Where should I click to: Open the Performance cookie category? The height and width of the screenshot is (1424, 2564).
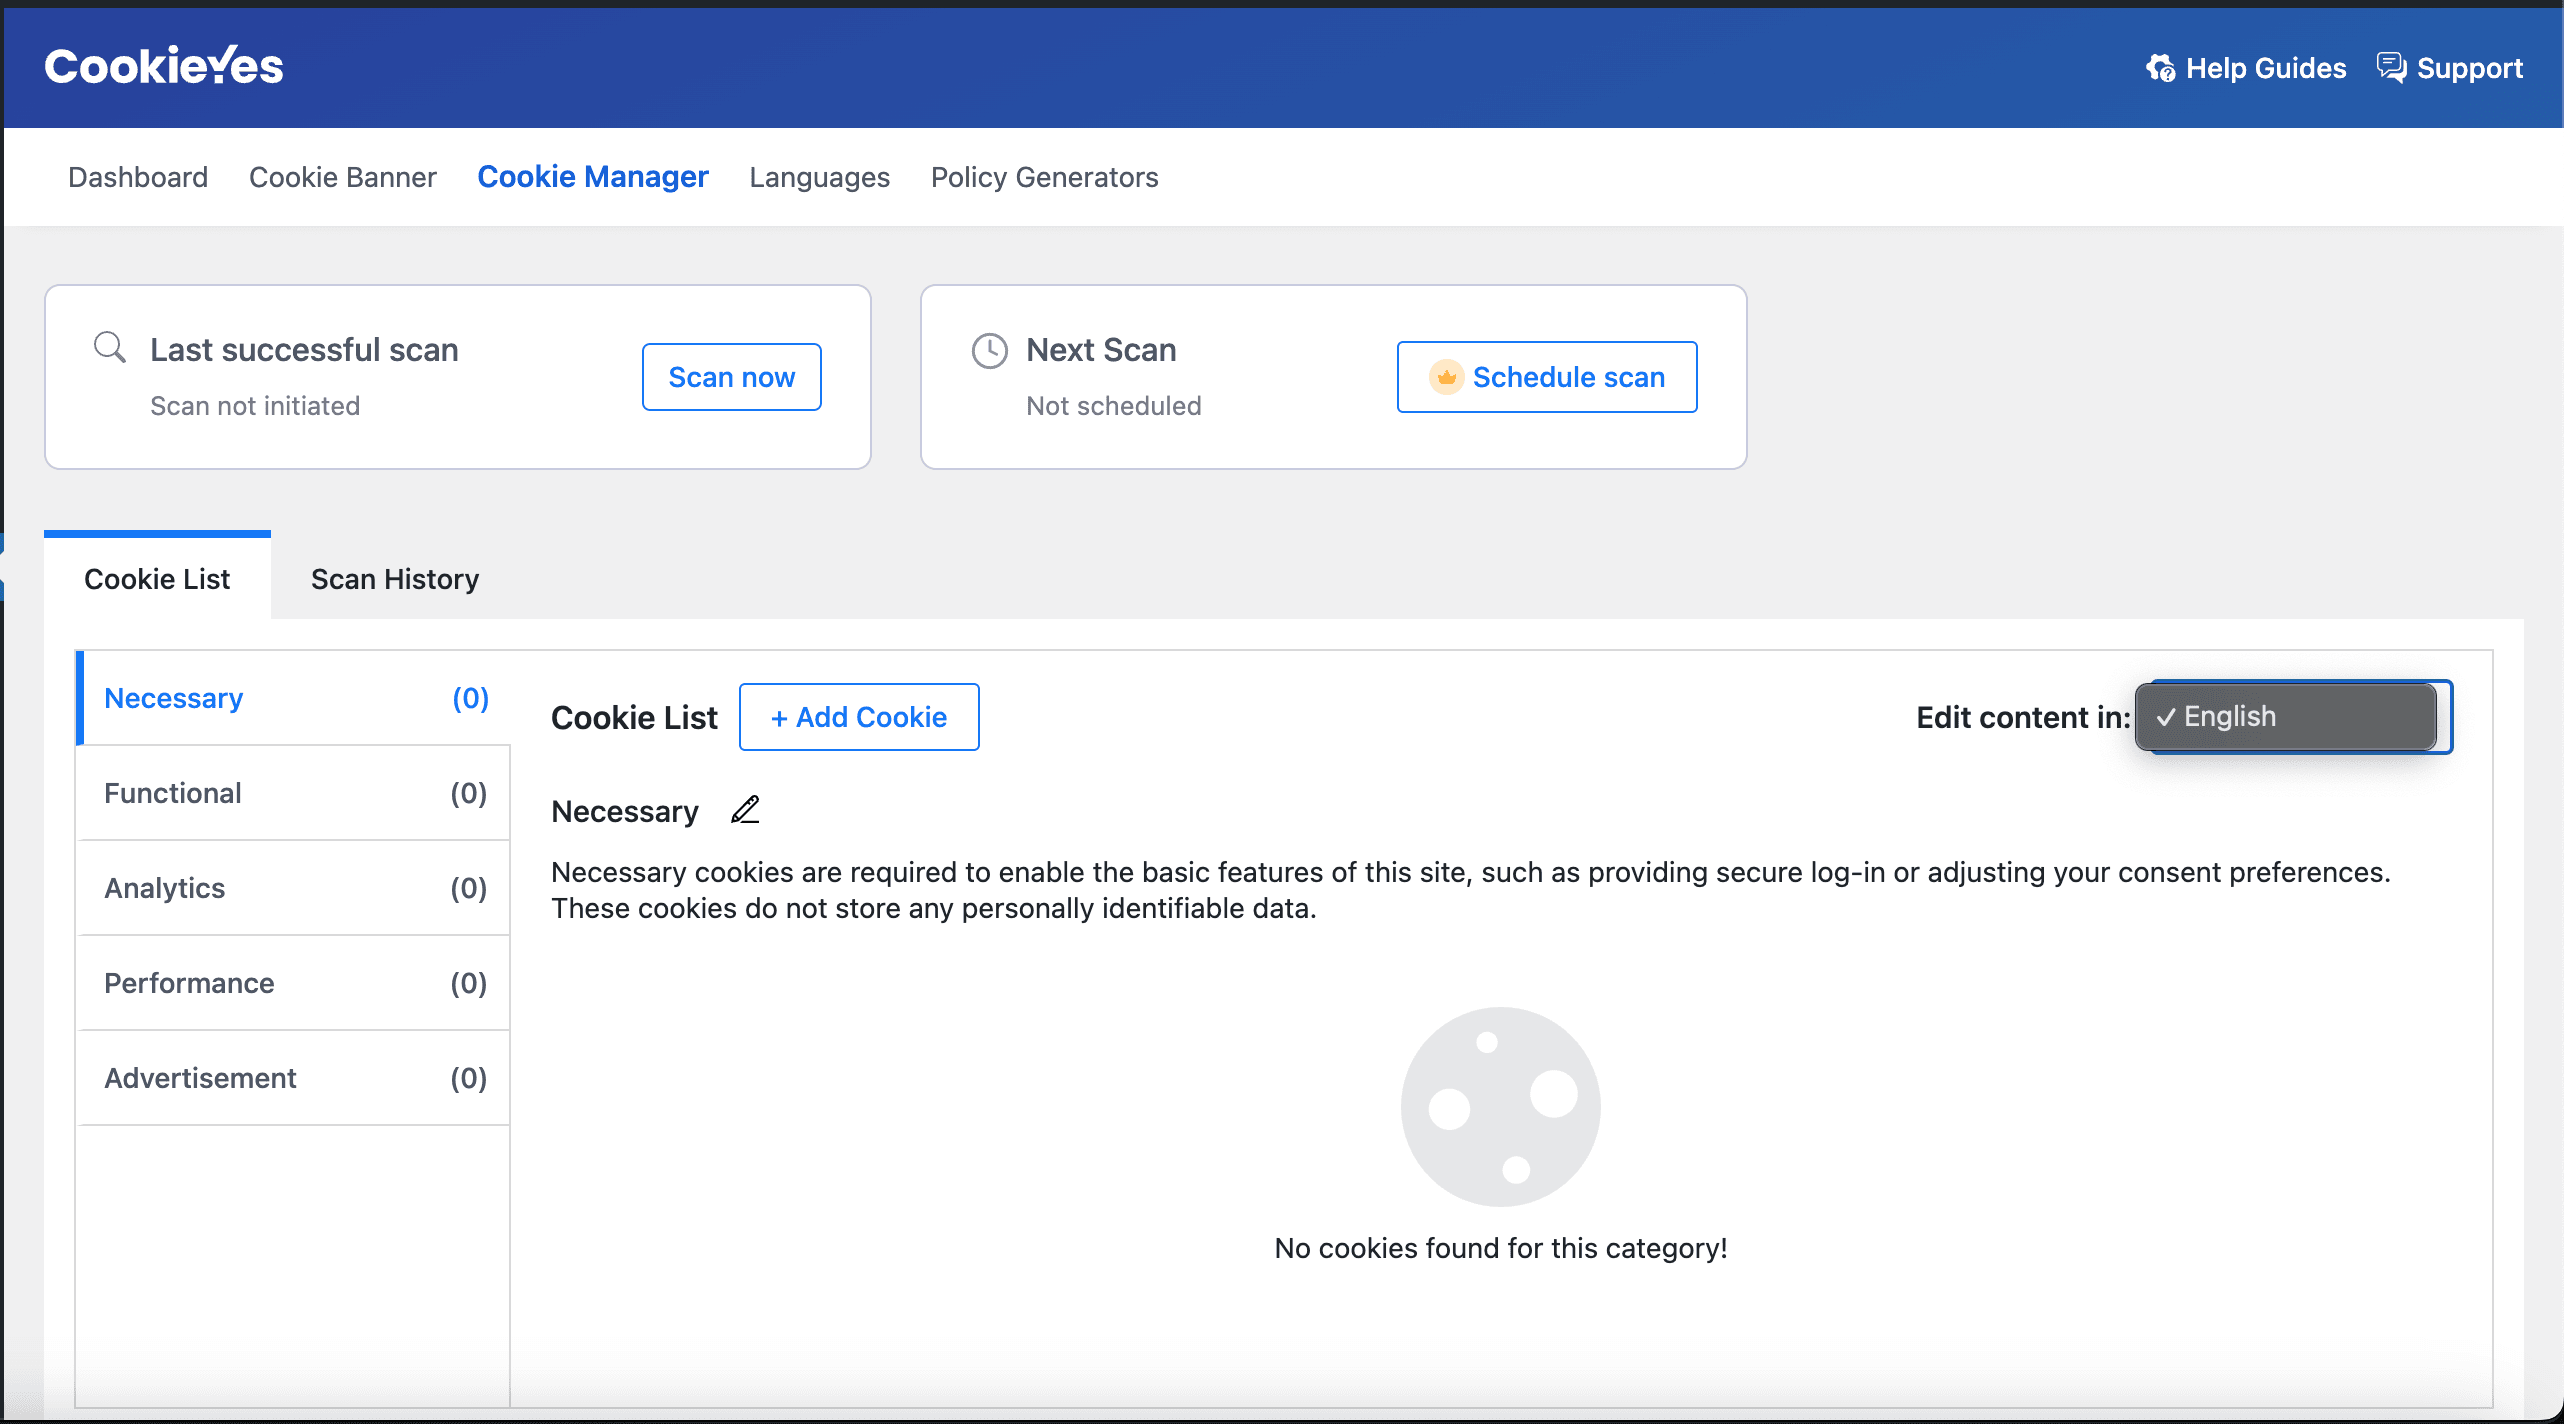point(294,983)
